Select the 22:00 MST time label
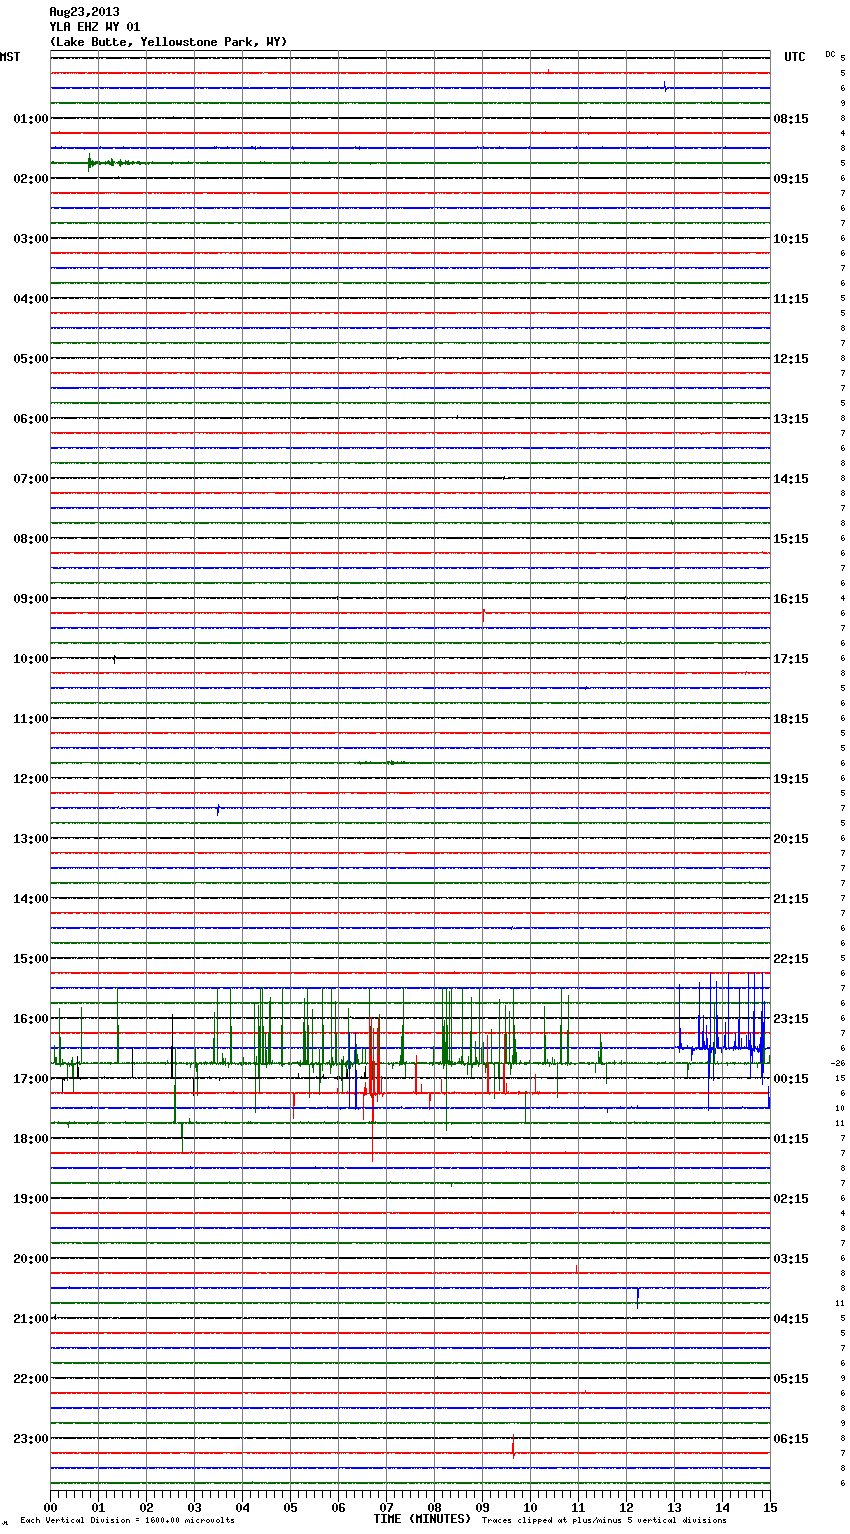Viewport: 850px width, 1534px height. 31,1379
